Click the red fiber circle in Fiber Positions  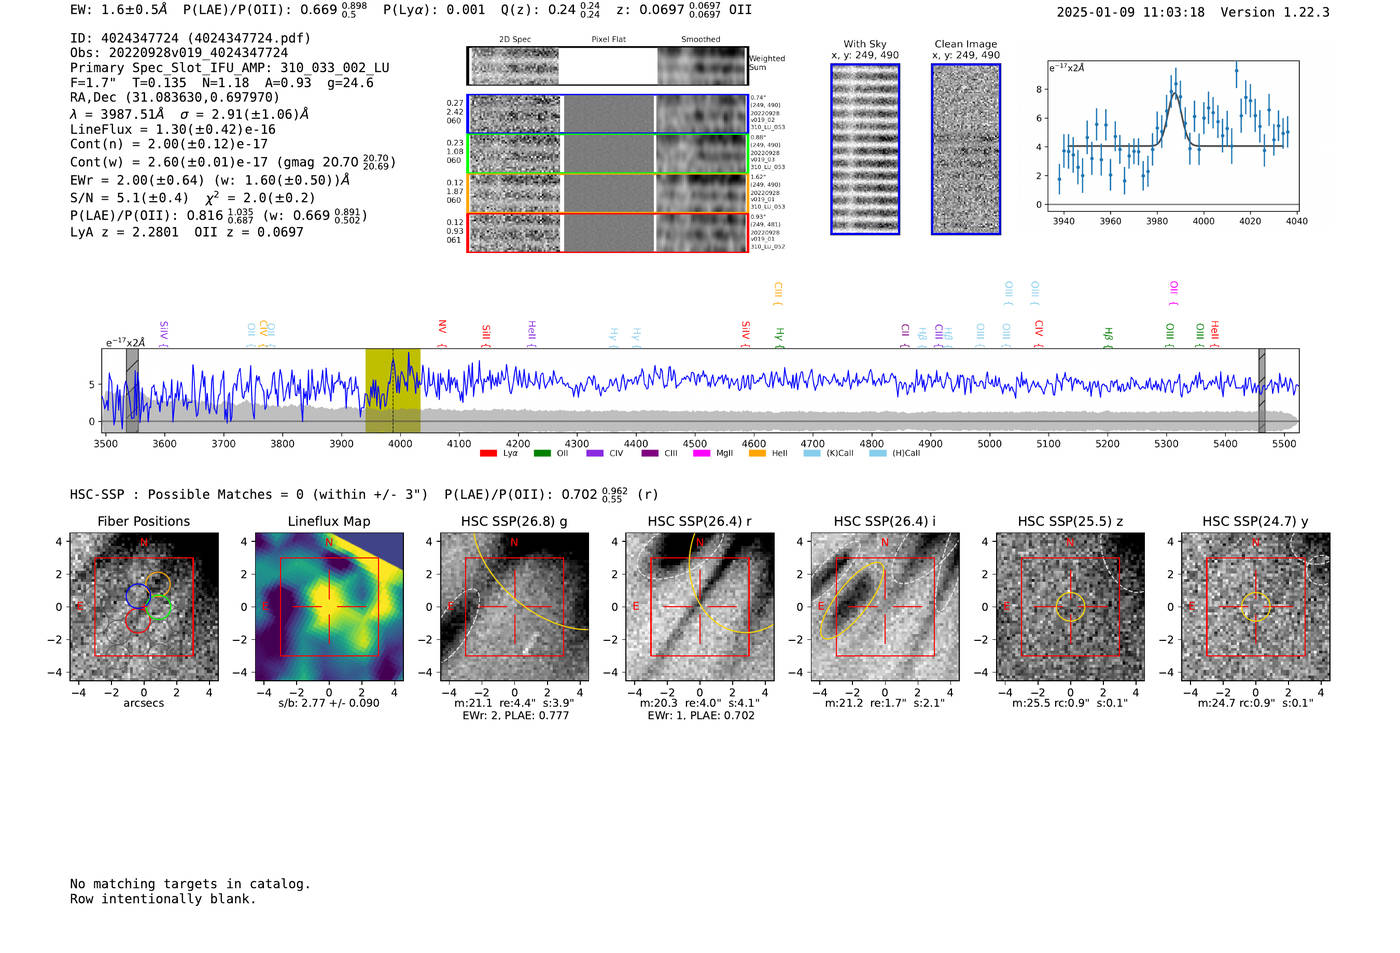pyautogui.click(x=138, y=620)
